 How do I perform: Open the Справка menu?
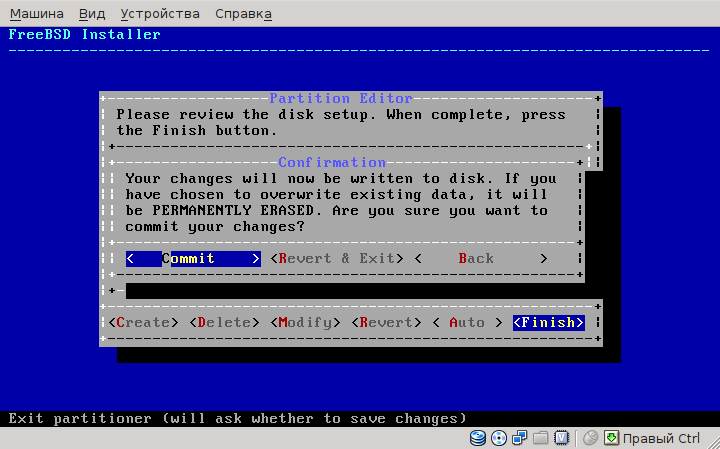[x=243, y=14]
